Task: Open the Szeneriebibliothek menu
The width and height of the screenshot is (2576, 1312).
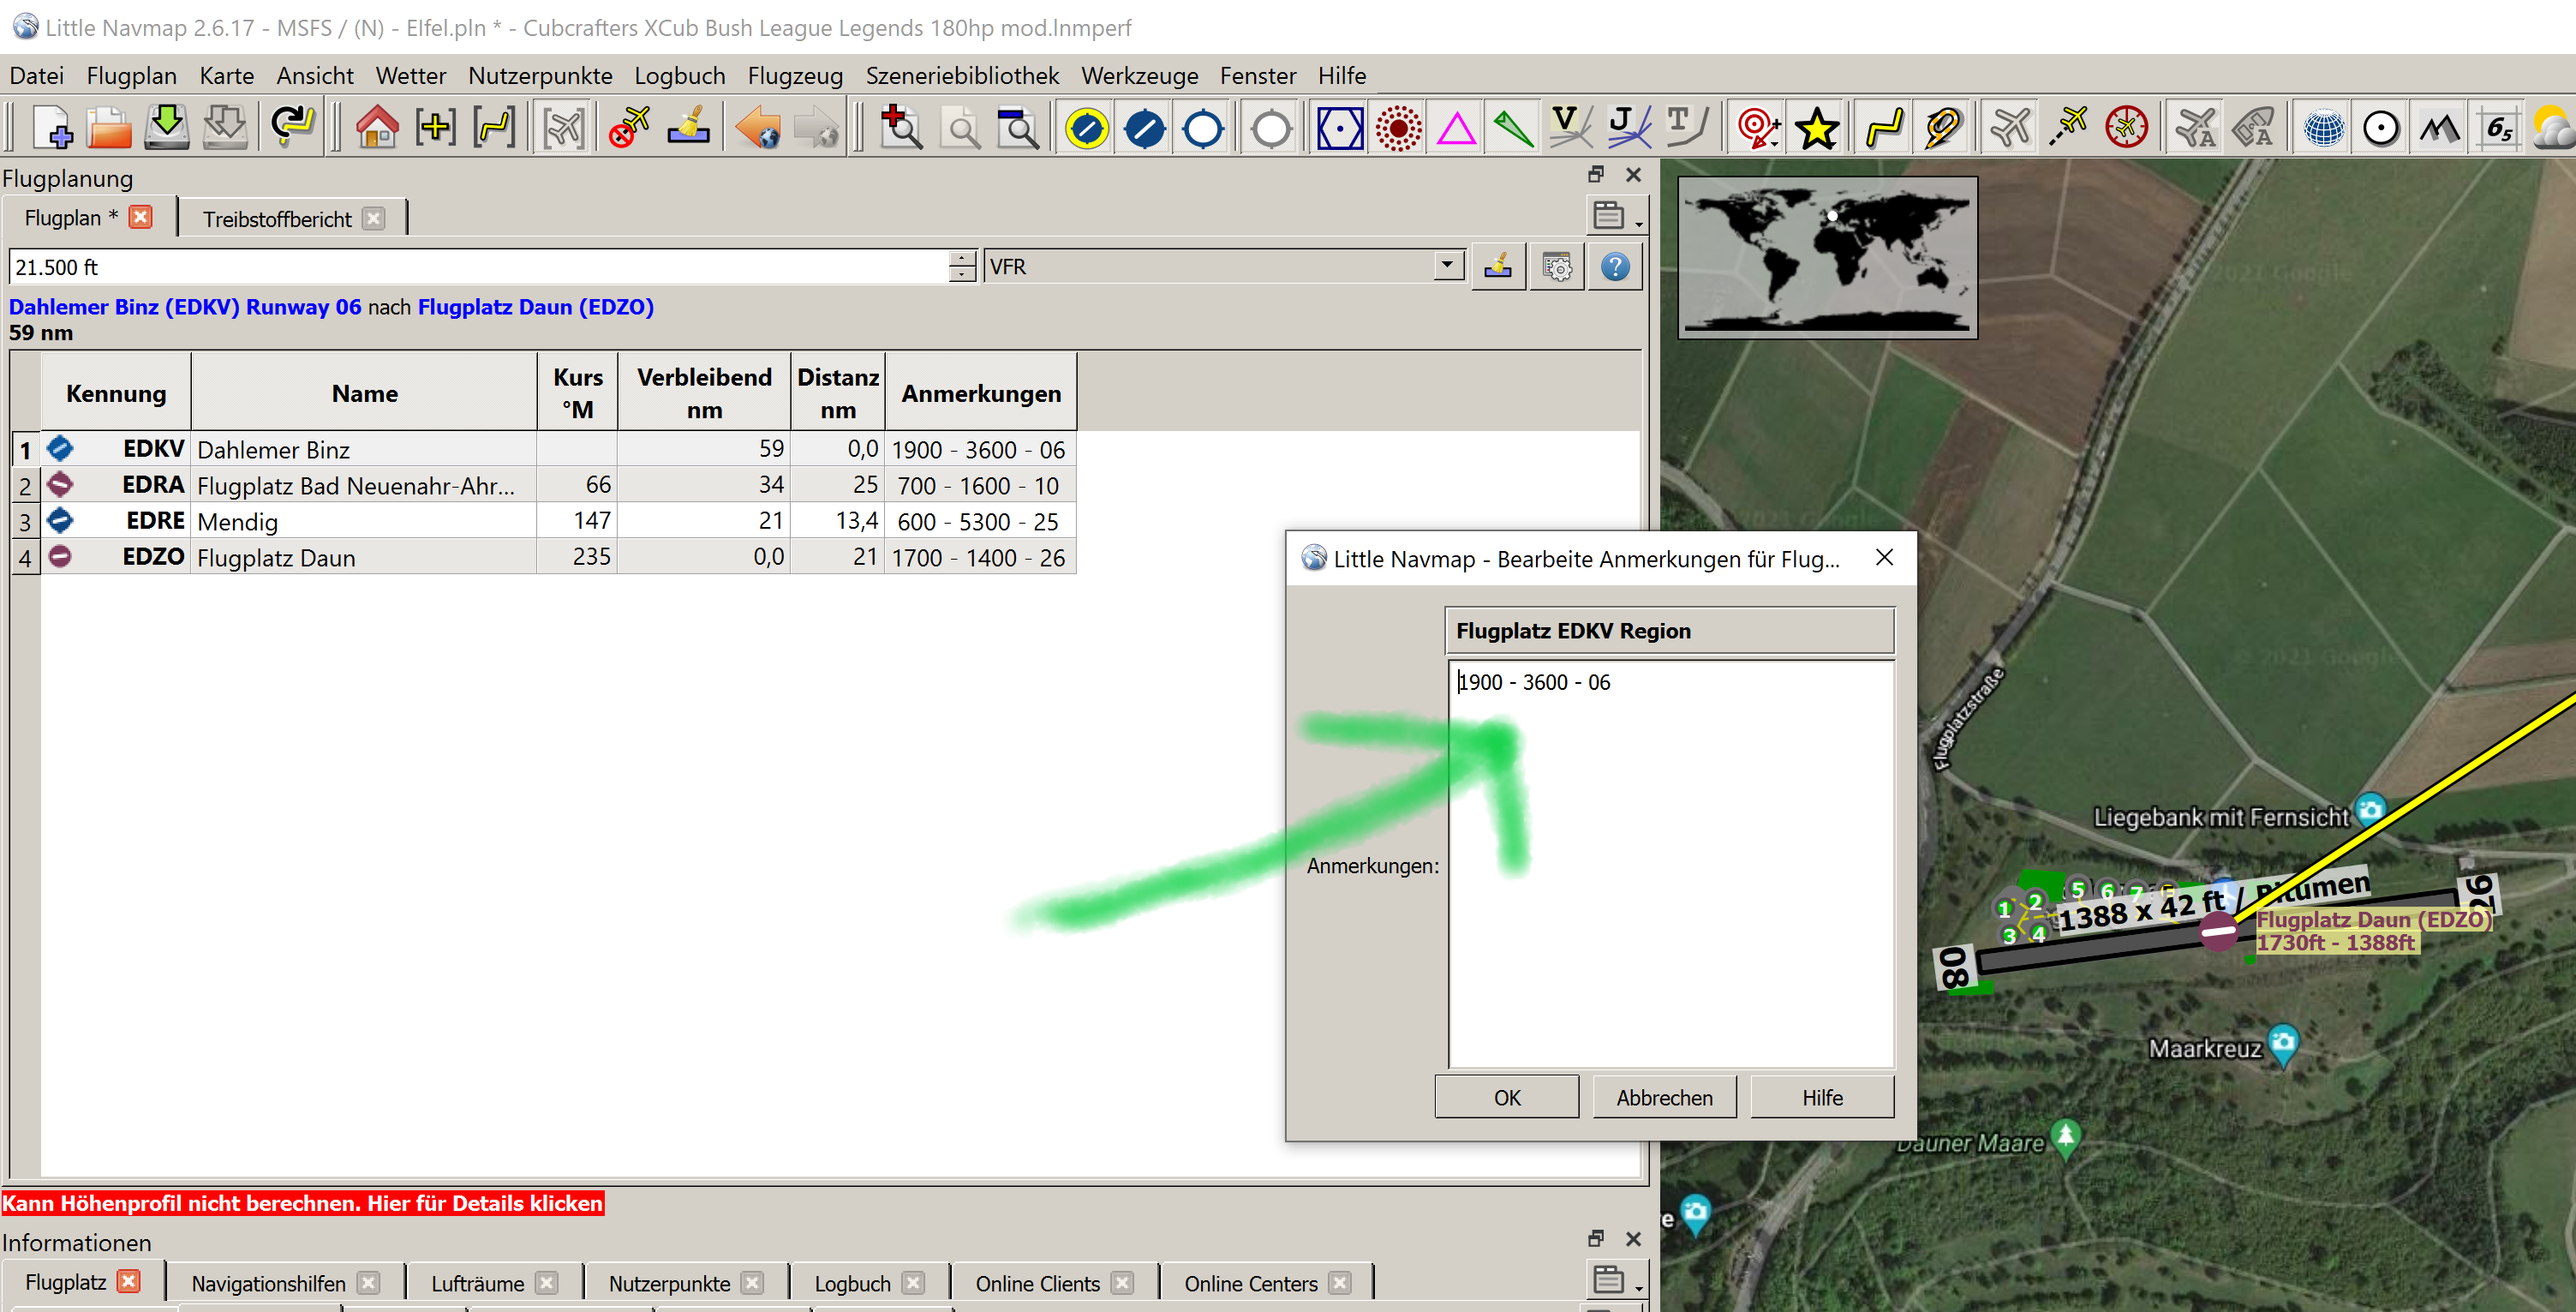Action: 961,75
